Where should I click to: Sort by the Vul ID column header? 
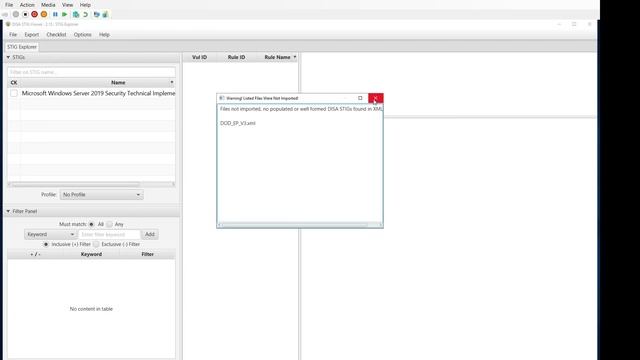(x=200, y=57)
